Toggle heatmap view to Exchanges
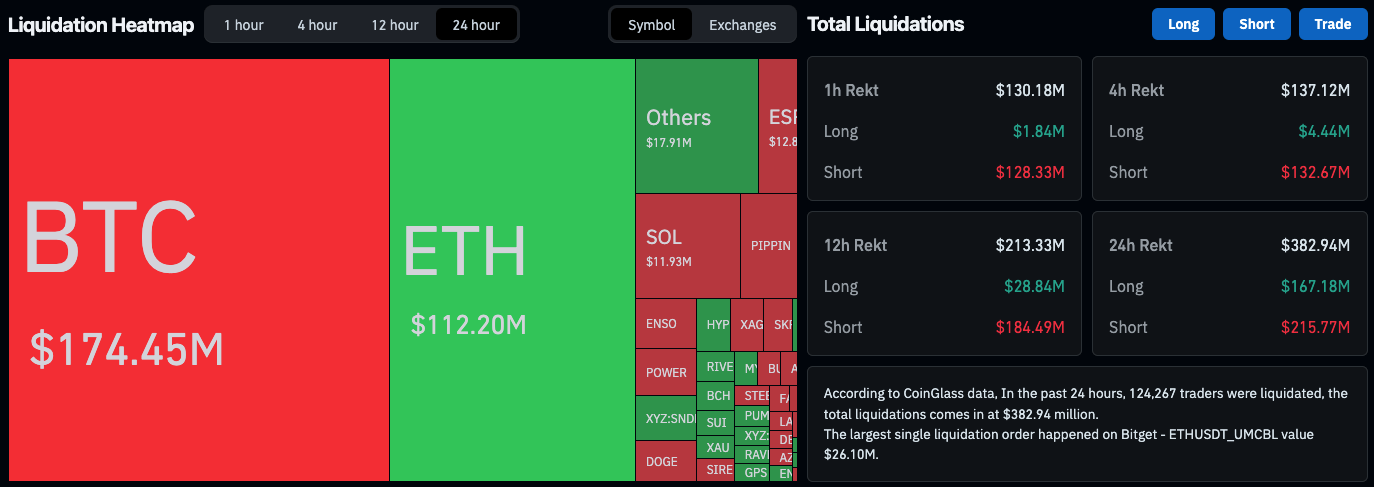This screenshot has height=487, width=1374. coord(742,25)
